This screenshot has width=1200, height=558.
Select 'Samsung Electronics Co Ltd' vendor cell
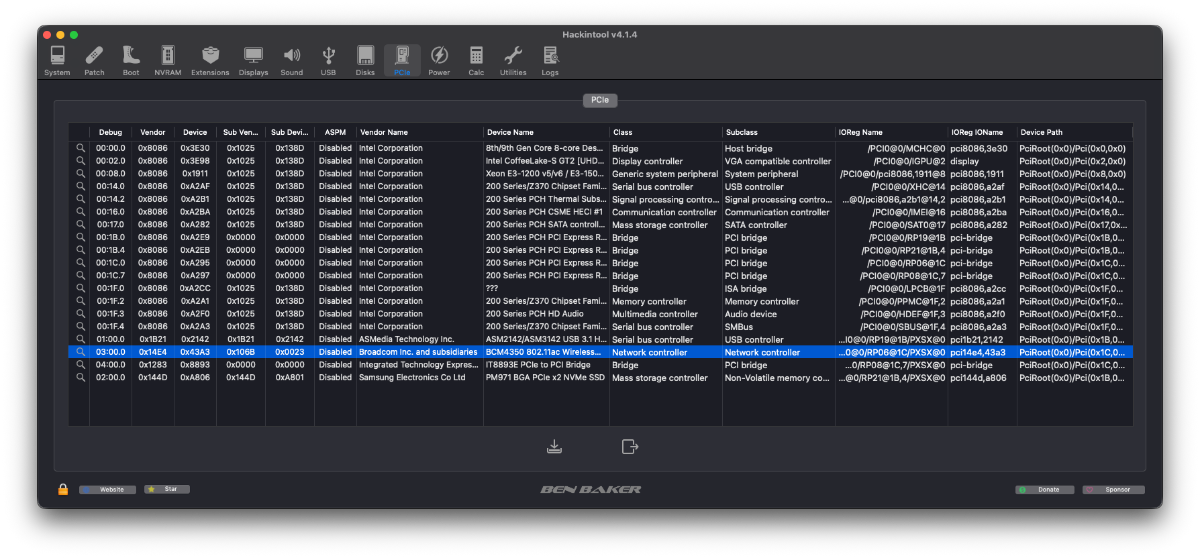pos(420,378)
